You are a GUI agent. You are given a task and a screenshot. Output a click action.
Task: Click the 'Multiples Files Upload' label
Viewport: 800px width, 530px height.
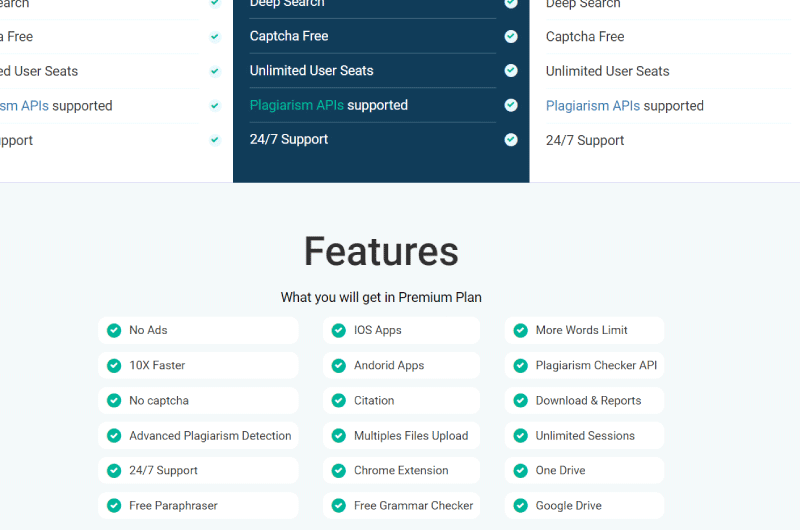[x=411, y=436]
